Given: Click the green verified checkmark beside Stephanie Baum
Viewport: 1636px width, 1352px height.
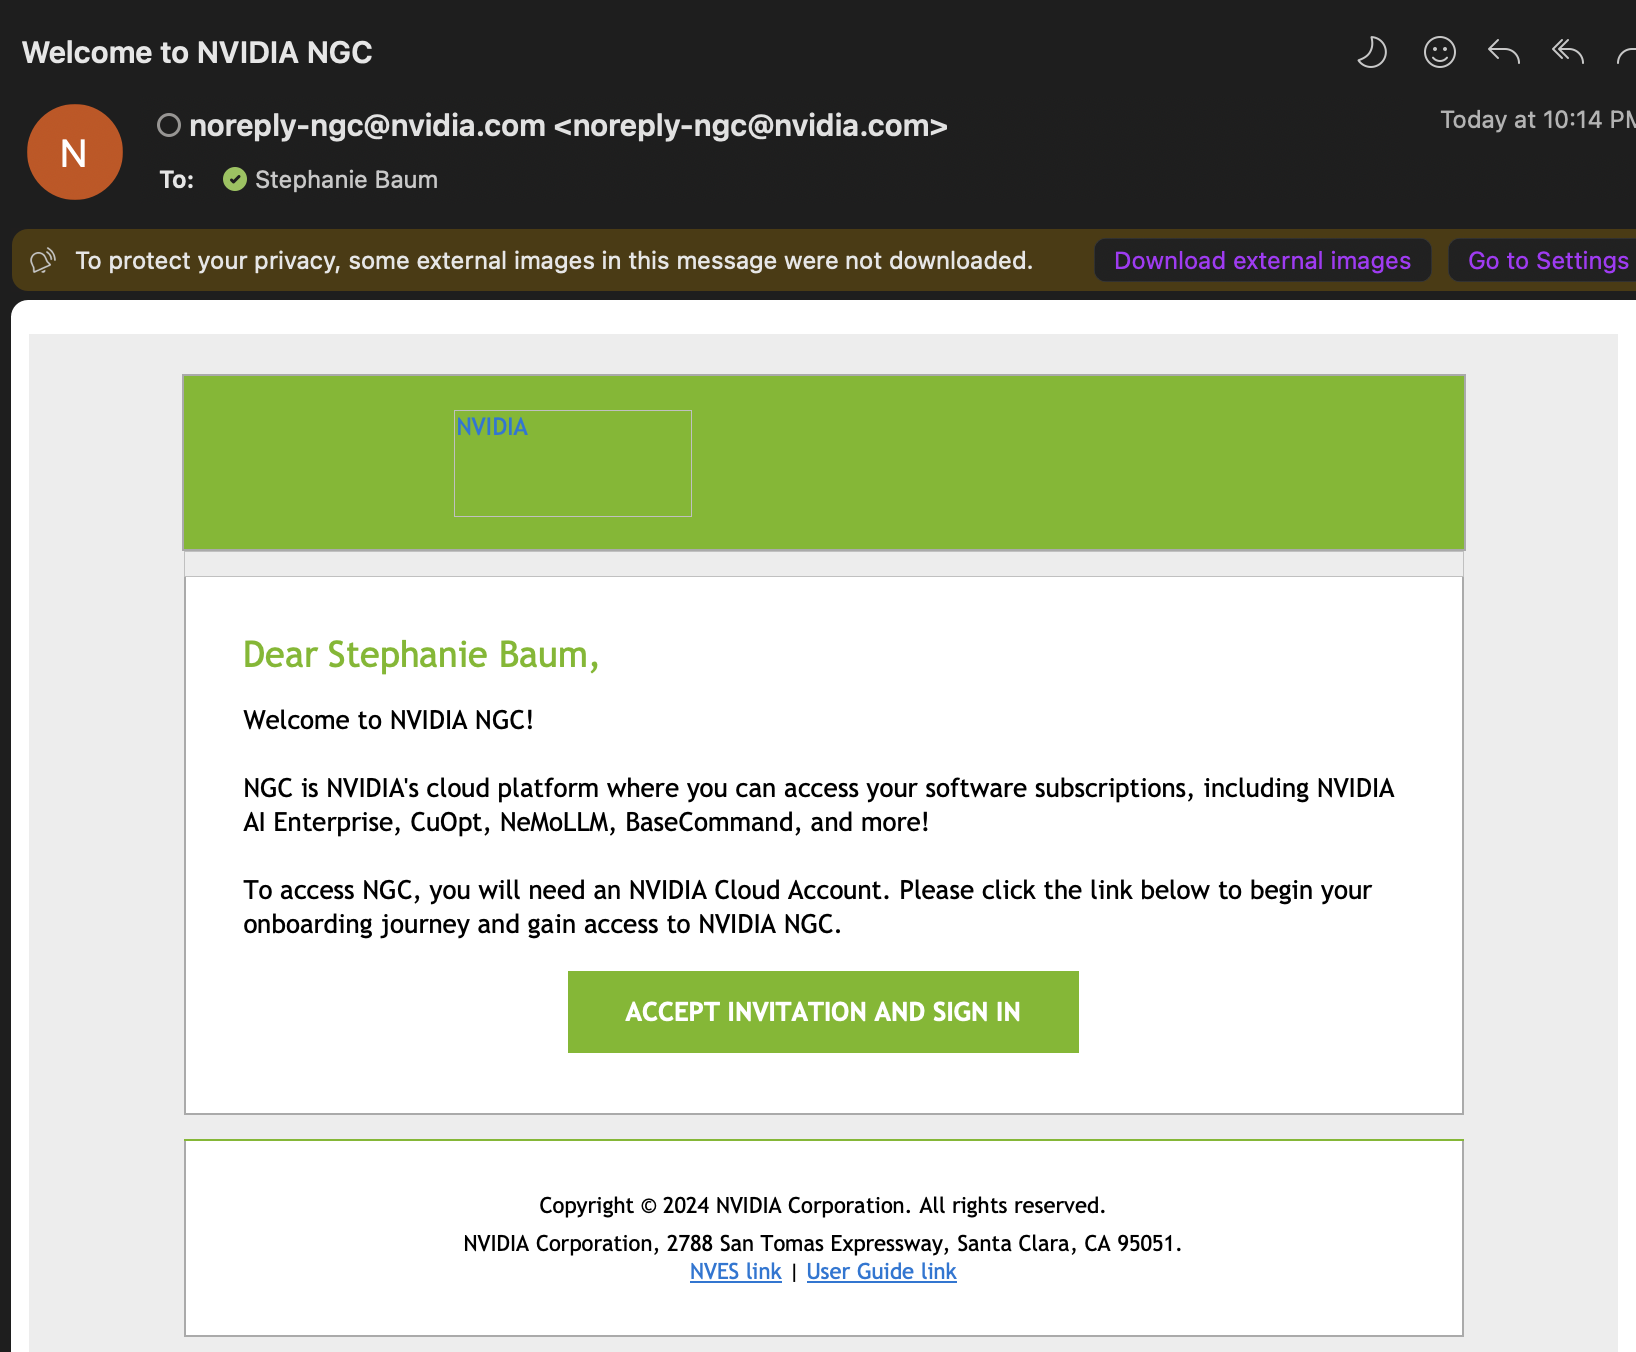Looking at the screenshot, I should [235, 179].
